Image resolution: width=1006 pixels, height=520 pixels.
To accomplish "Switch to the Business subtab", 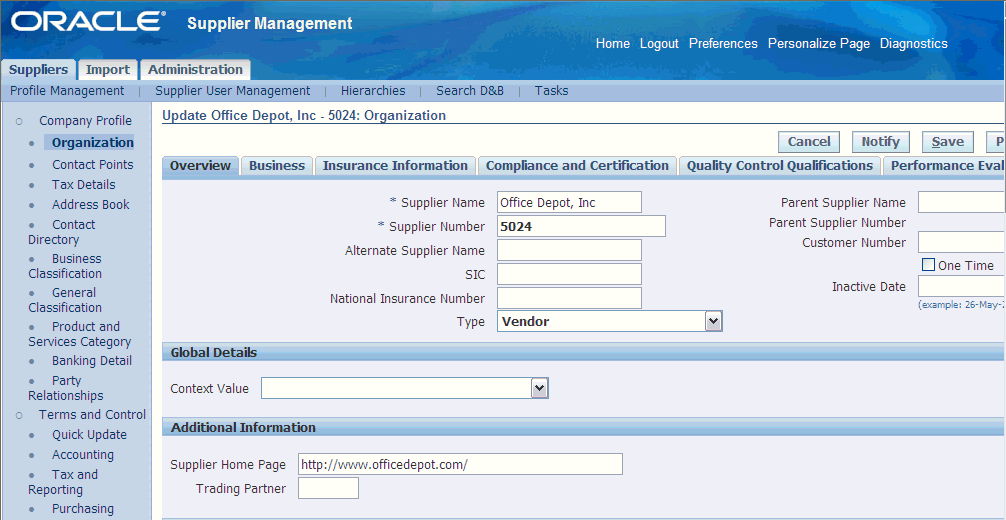I will [277, 166].
